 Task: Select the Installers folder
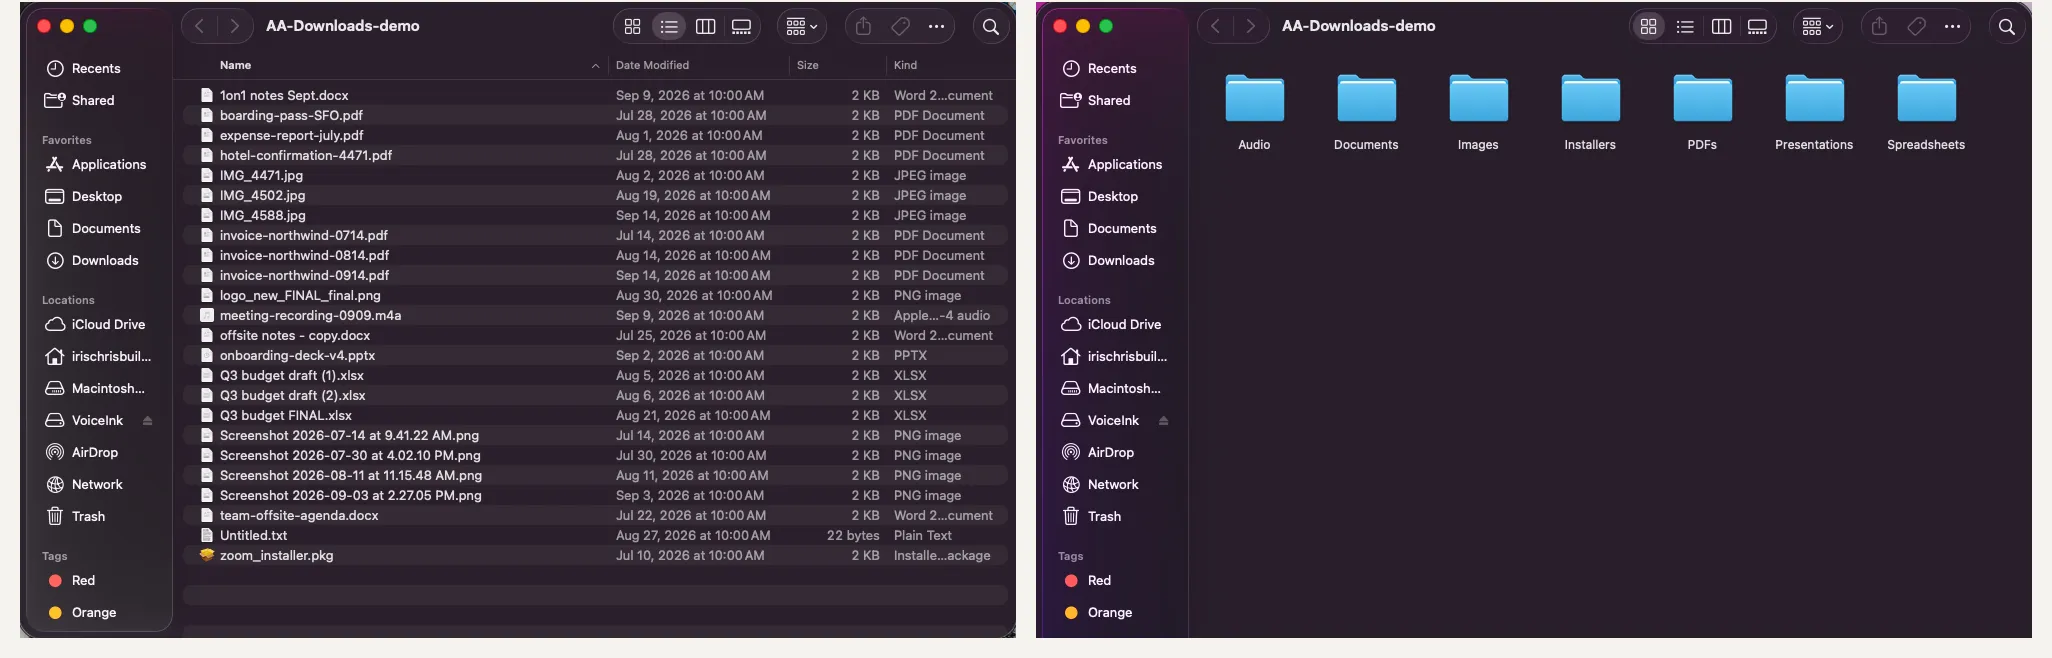1590,99
